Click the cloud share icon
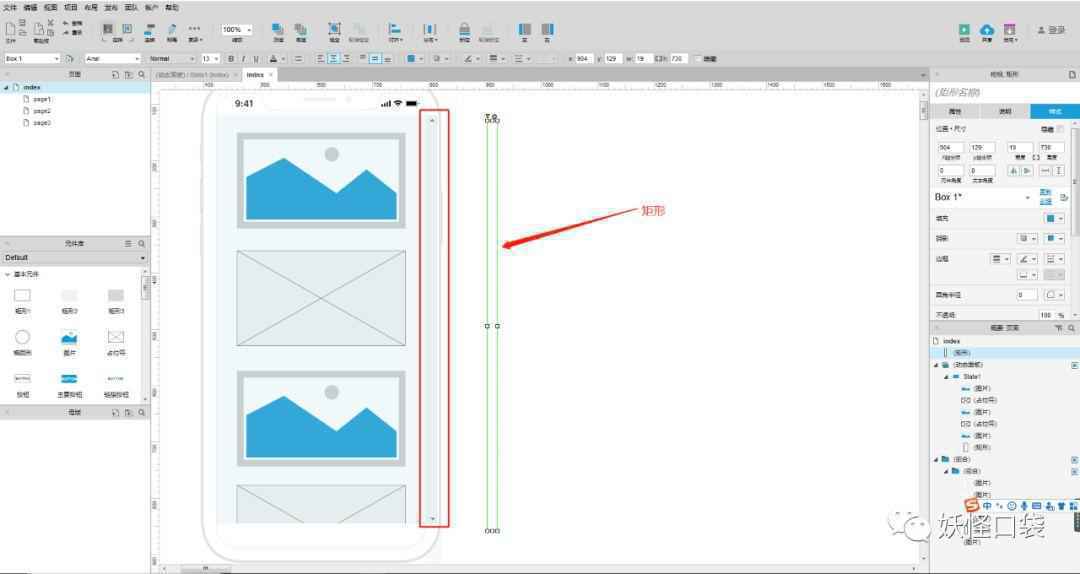Viewport: 1080px width, 574px height. 987,30
